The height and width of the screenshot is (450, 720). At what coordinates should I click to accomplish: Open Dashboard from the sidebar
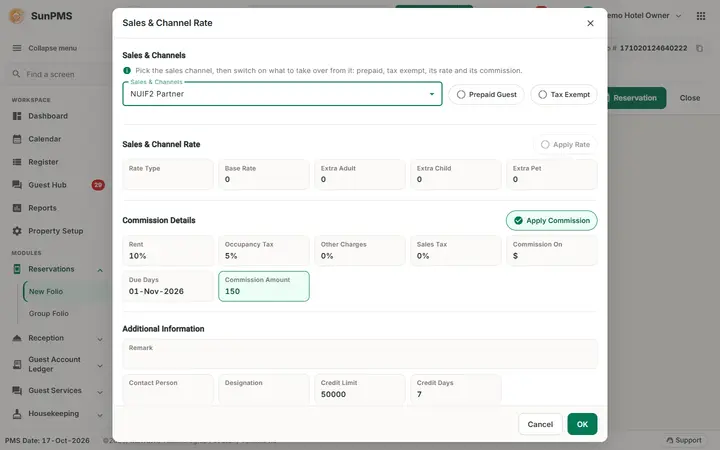[x=48, y=116]
